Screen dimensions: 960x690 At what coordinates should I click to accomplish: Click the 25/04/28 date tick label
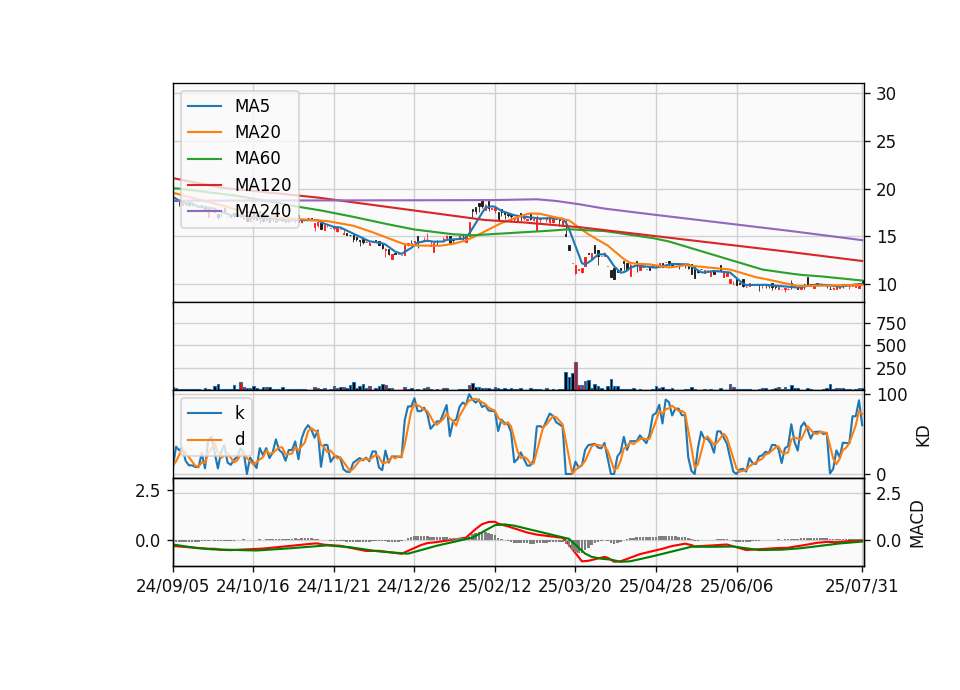click(x=656, y=586)
